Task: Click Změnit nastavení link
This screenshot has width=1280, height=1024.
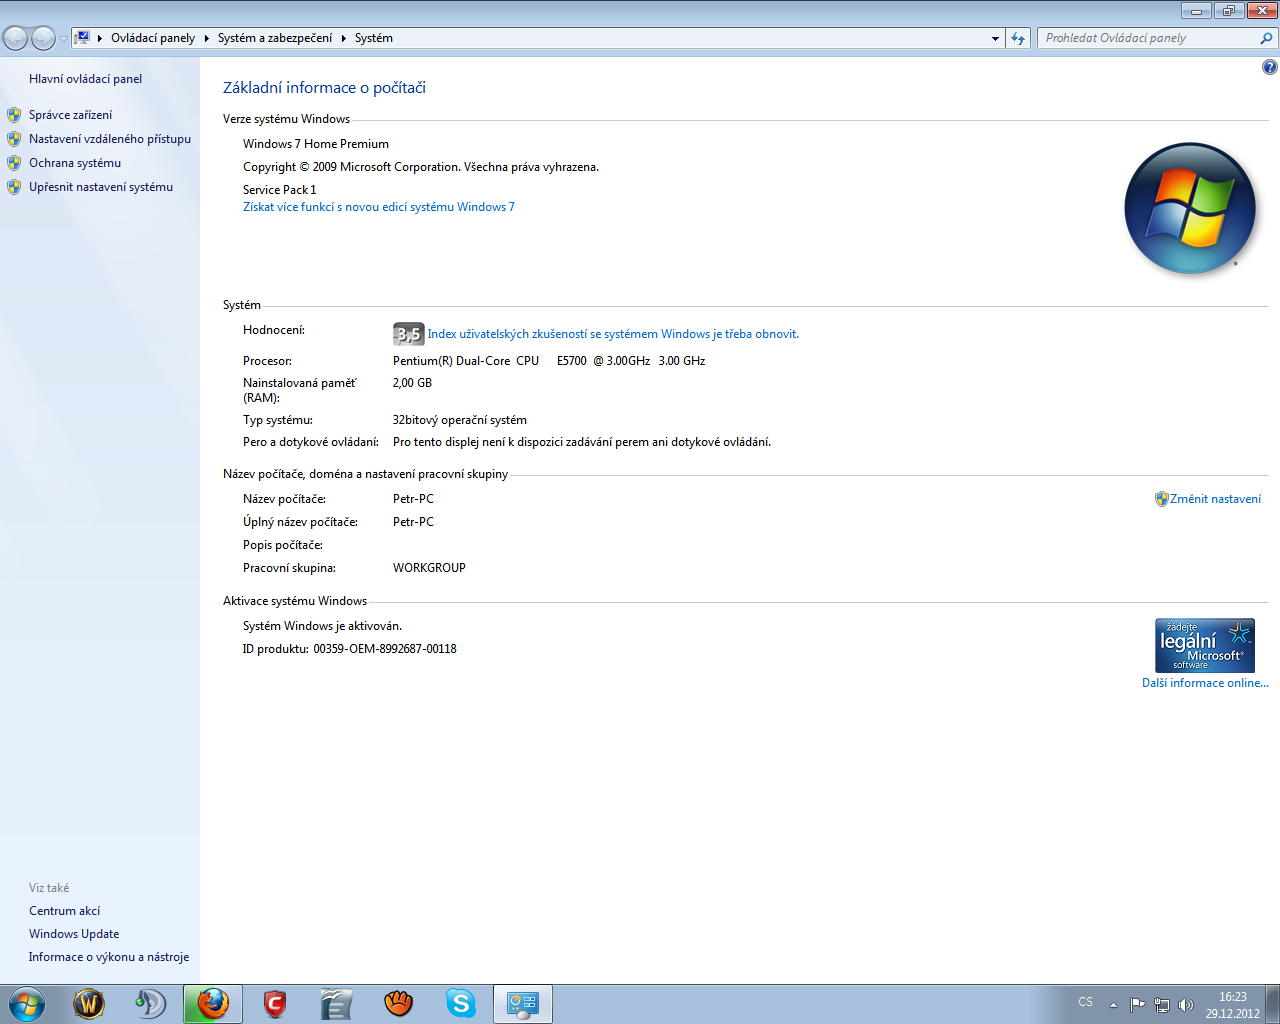Action: pyautogui.click(x=1215, y=499)
